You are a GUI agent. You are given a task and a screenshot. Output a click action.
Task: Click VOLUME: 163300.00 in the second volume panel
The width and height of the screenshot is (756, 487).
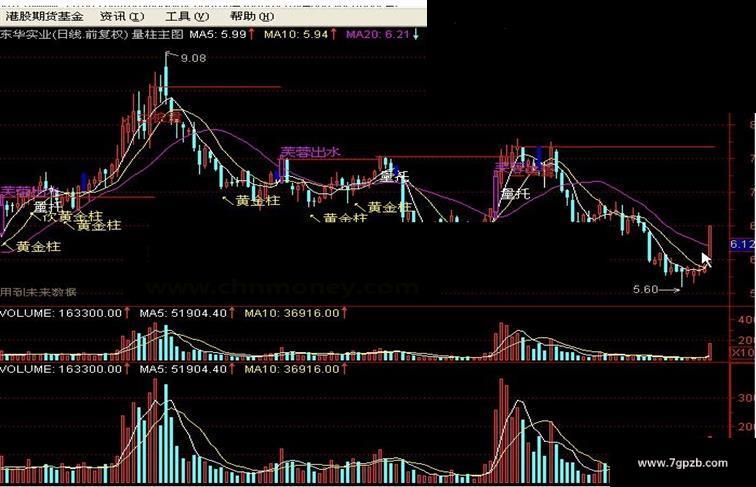61,369
